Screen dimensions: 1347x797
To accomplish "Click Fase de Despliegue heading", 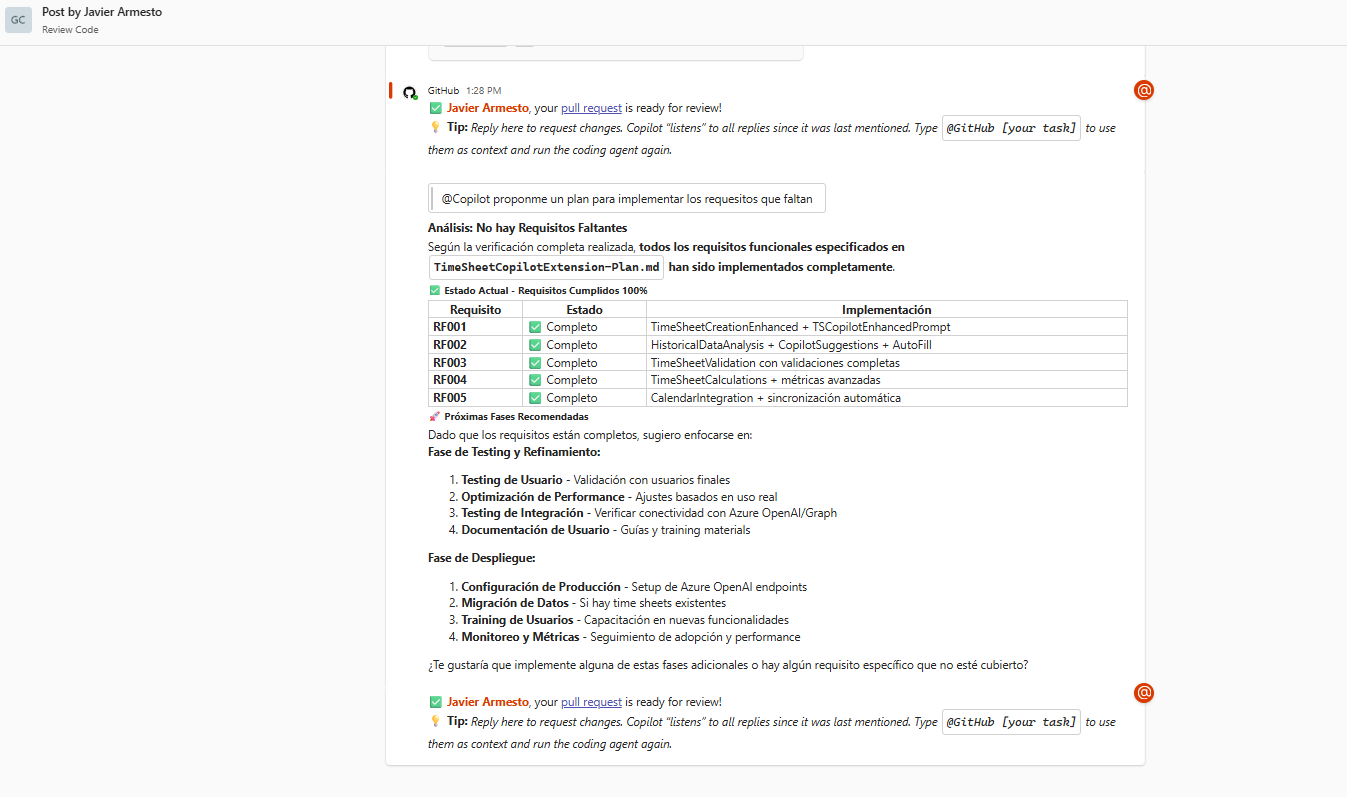I will [482, 558].
